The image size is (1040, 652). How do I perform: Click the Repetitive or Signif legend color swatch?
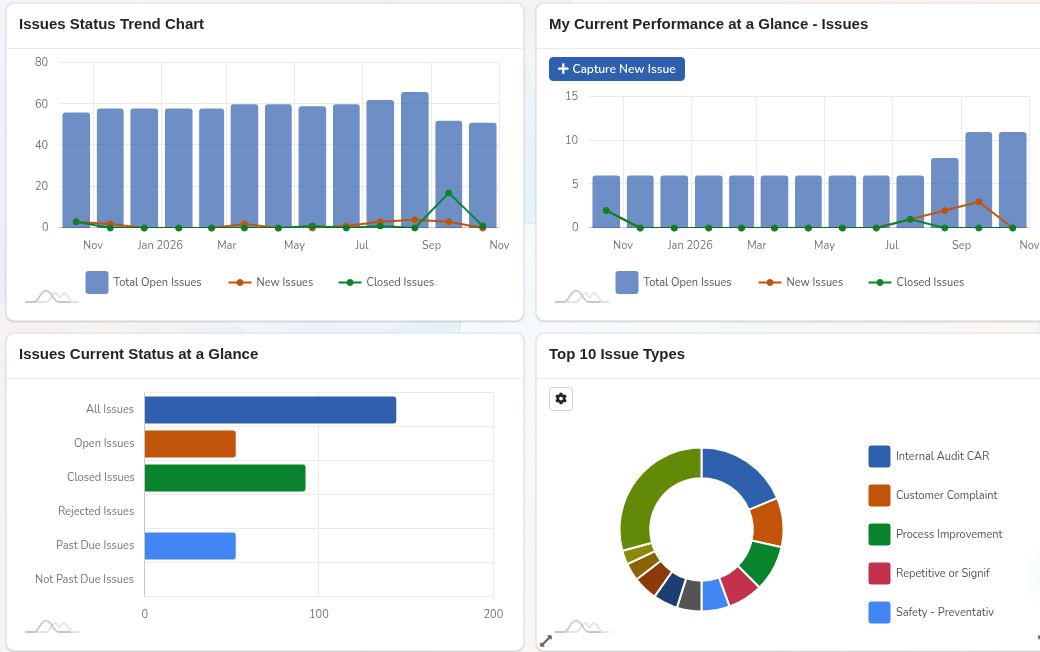coord(879,573)
